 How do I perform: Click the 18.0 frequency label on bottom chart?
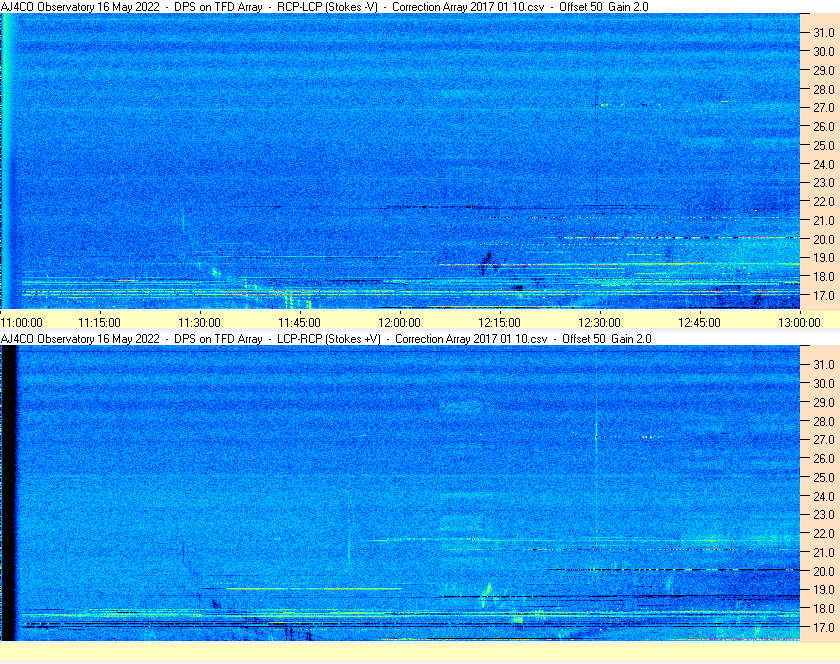tap(824, 609)
